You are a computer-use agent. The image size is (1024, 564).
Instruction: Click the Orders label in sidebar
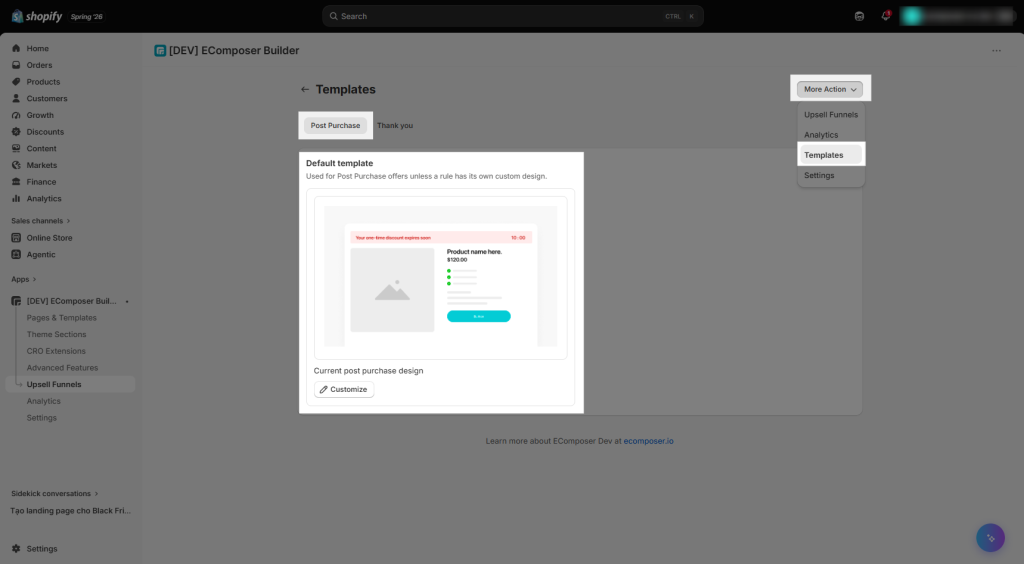click(39, 65)
